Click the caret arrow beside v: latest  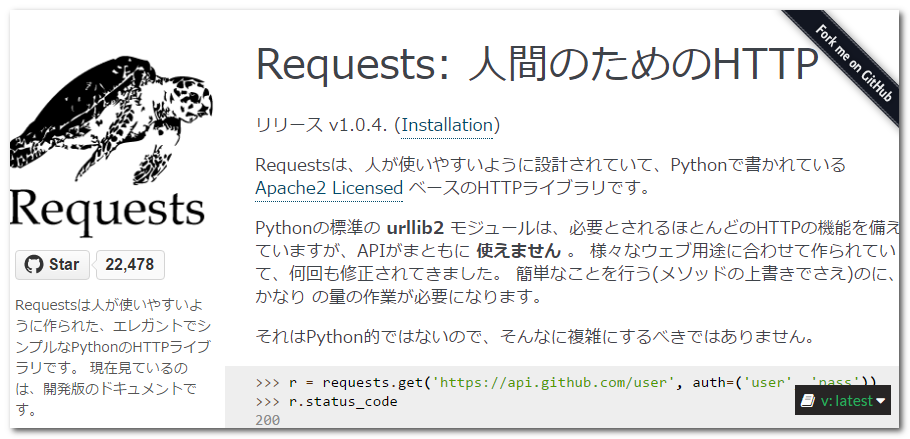pos(881,401)
